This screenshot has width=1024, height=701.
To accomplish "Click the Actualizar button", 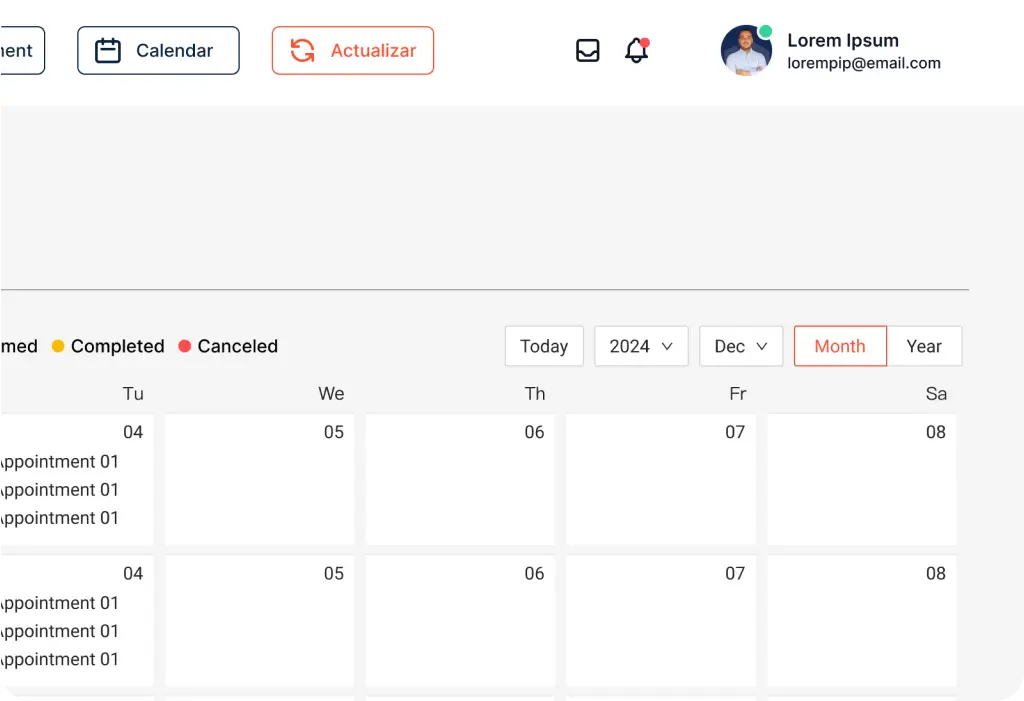I will pos(353,50).
